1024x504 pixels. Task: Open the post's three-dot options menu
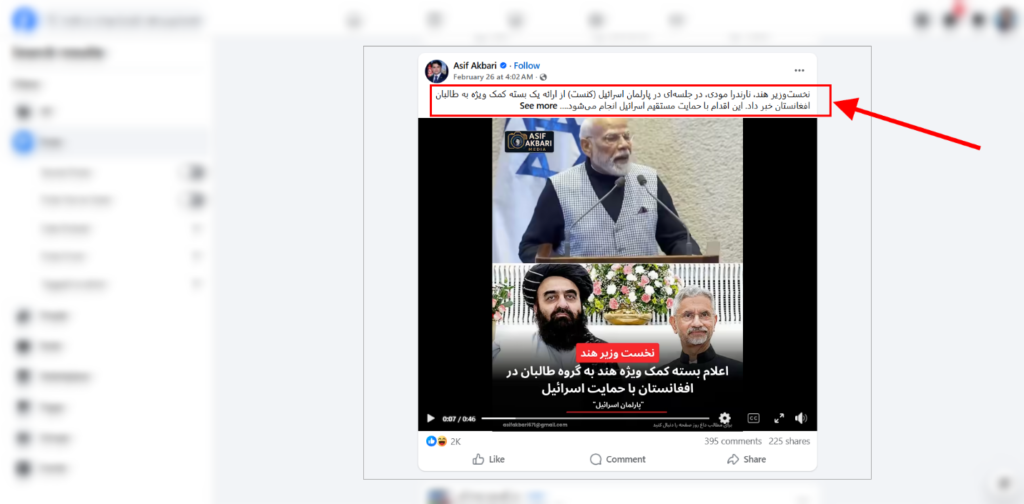pyautogui.click(x=799, y=71)
